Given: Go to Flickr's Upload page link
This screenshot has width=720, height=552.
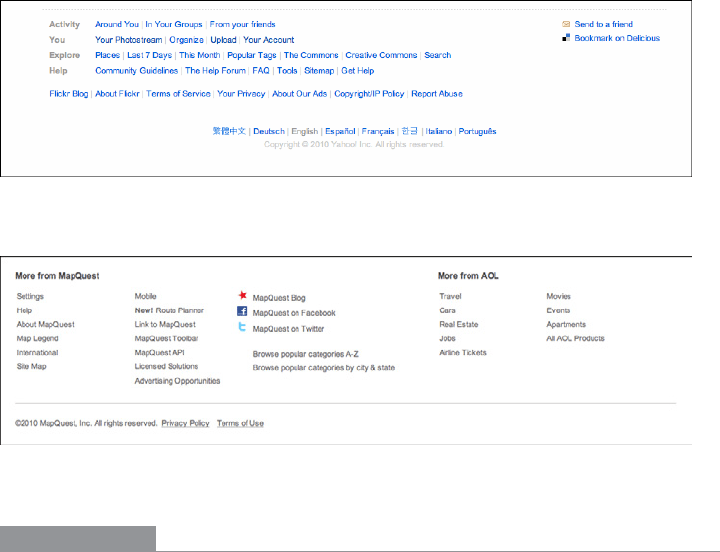Looking at the screenshot, I should point(223,40).
